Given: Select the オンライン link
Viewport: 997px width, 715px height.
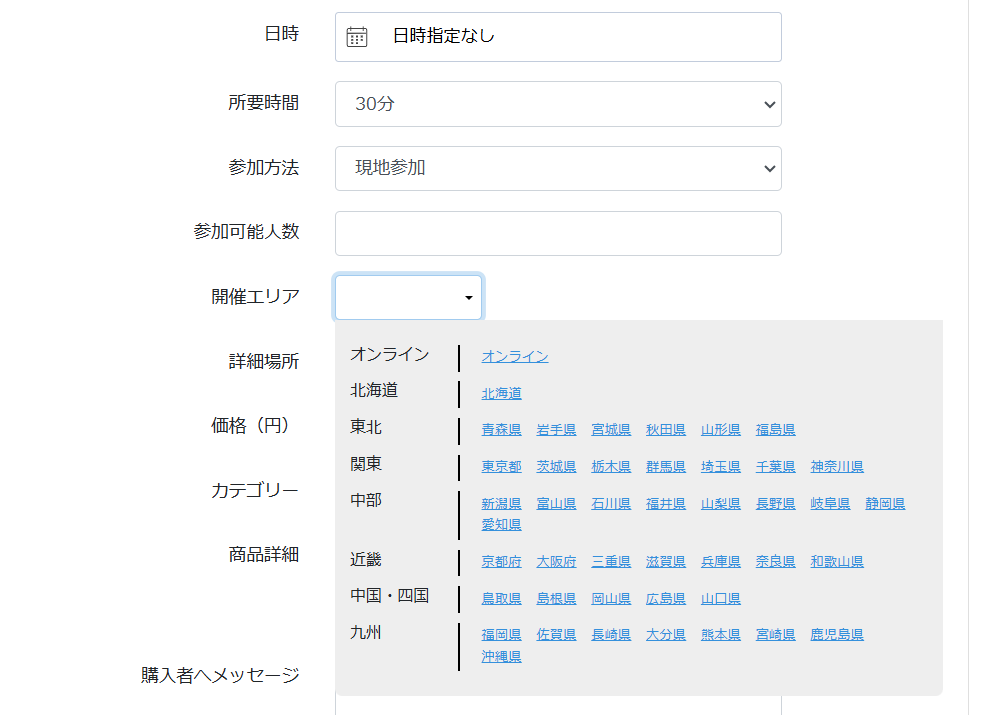Looking at the screenshot, I should [515, 356].
